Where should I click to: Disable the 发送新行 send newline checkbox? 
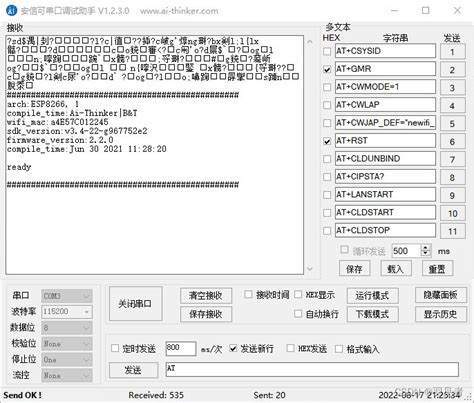tap(233, 348)
